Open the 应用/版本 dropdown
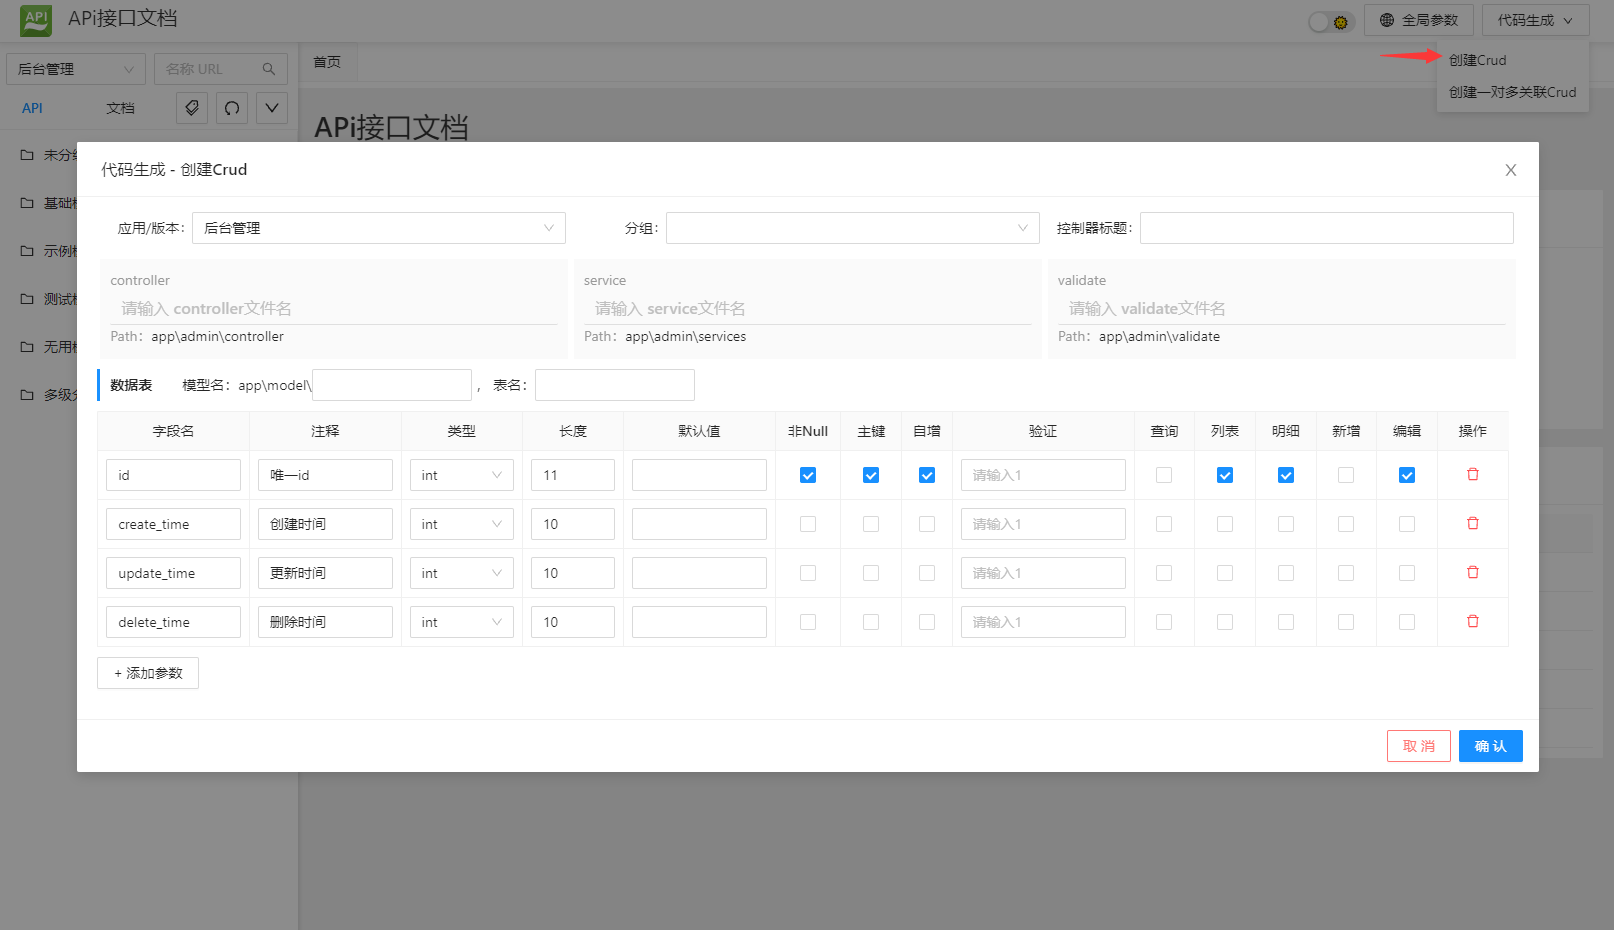This screenshot has width=1614, height=930. pos(378,228)
